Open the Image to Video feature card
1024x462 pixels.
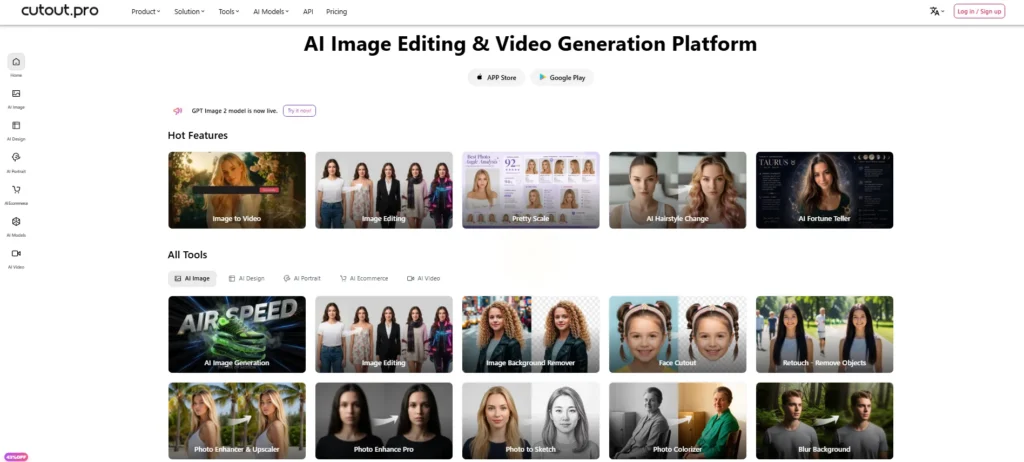(x=237, y=190)
